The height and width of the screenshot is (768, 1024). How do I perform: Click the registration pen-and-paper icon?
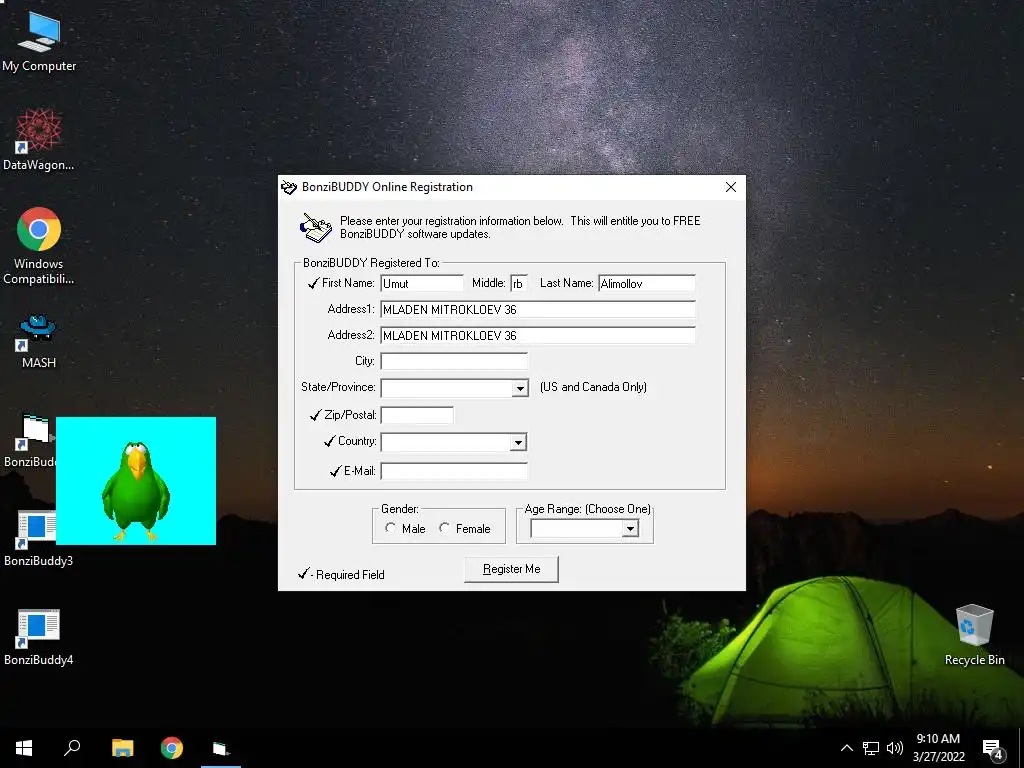point(315,228)
